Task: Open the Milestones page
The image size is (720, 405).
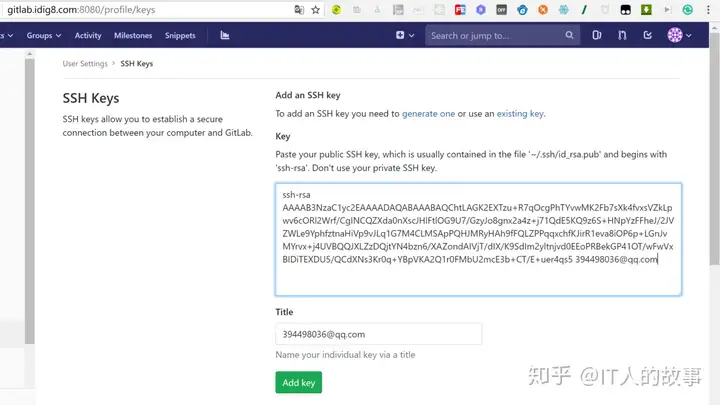Action: [x=133, y=35]
